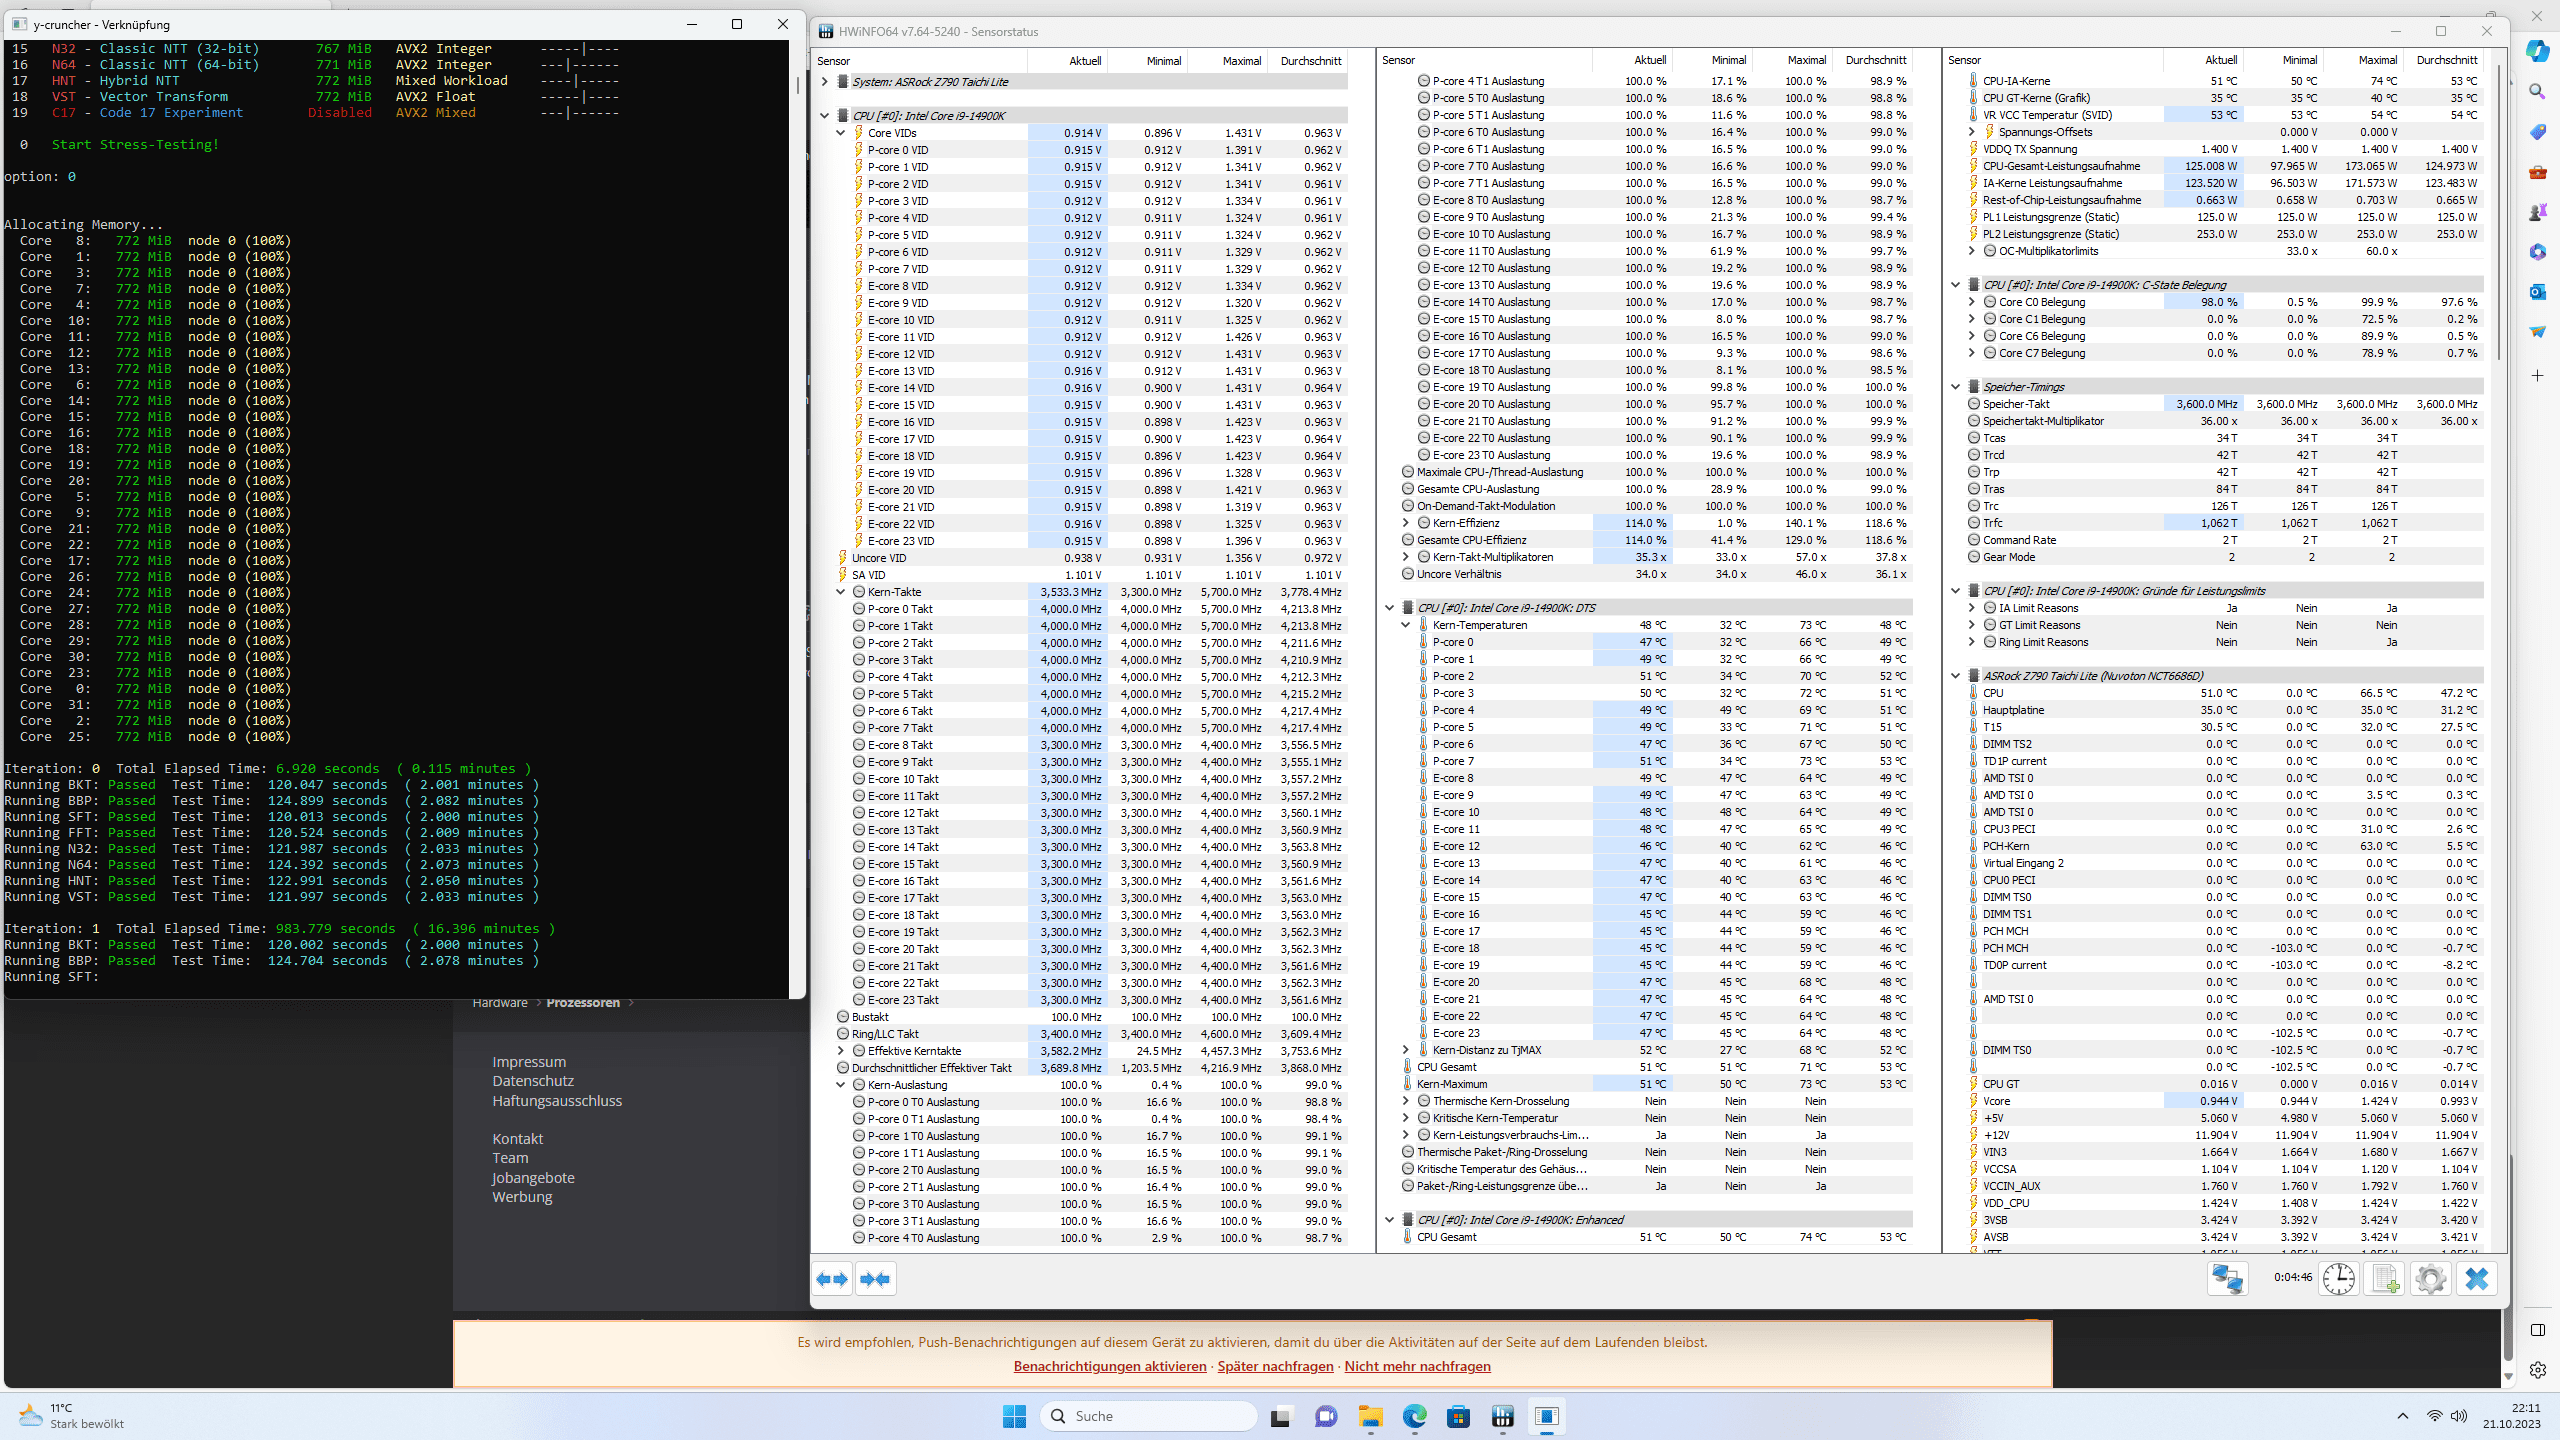
Task: Collapse the Speicher-Timings section
Action: tap(1956, 387)
